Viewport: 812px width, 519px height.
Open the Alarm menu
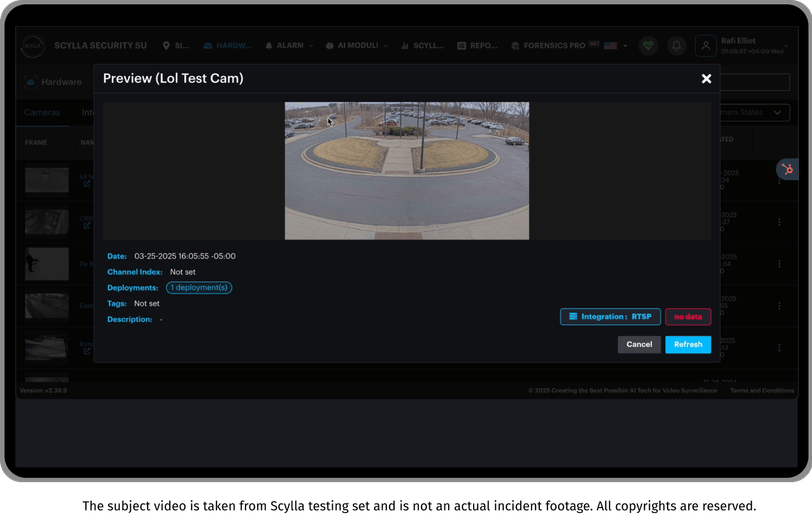pos(289,46)
